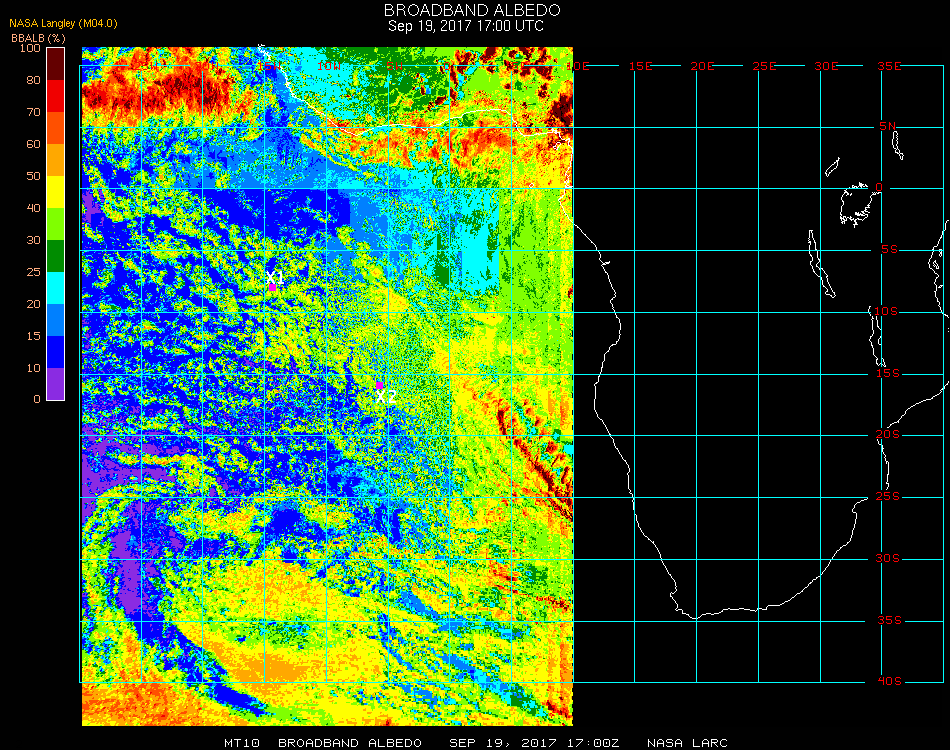Click the 'SEP 19, 2017 17:00Z' footer text
This screenshot has width=950, height=750.
[534, 743]
